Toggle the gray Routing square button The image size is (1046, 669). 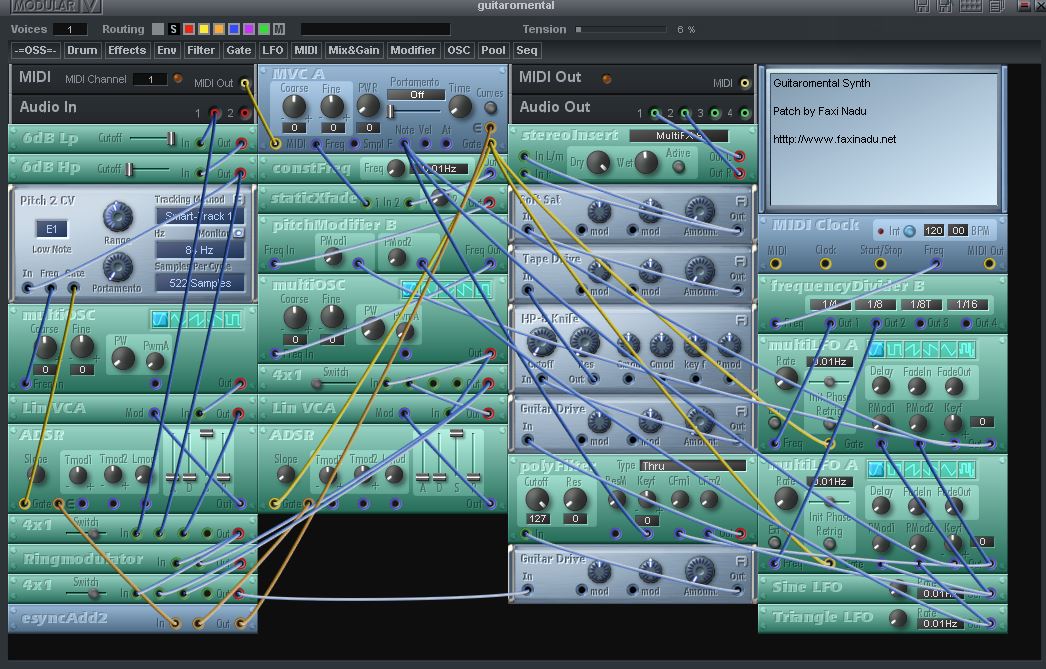[x=157, y=29]
